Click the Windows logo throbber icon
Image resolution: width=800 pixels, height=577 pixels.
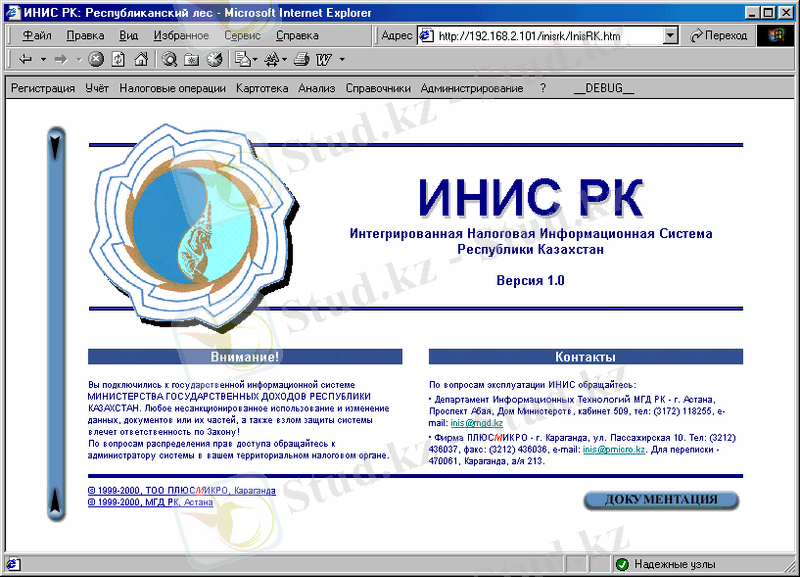777,36
